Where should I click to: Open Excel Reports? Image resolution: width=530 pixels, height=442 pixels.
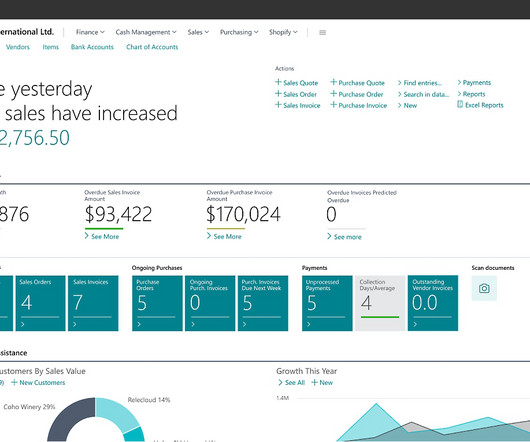tap(480, 105)
